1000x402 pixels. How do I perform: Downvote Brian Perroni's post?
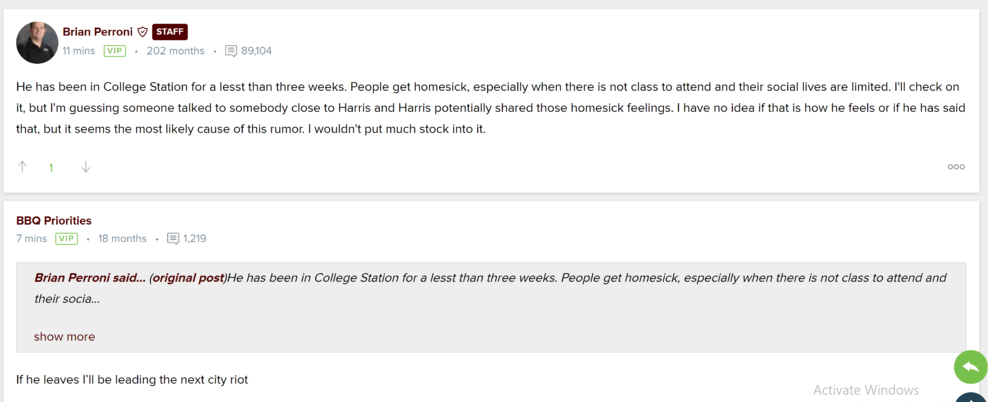click(x=86, y=167)
